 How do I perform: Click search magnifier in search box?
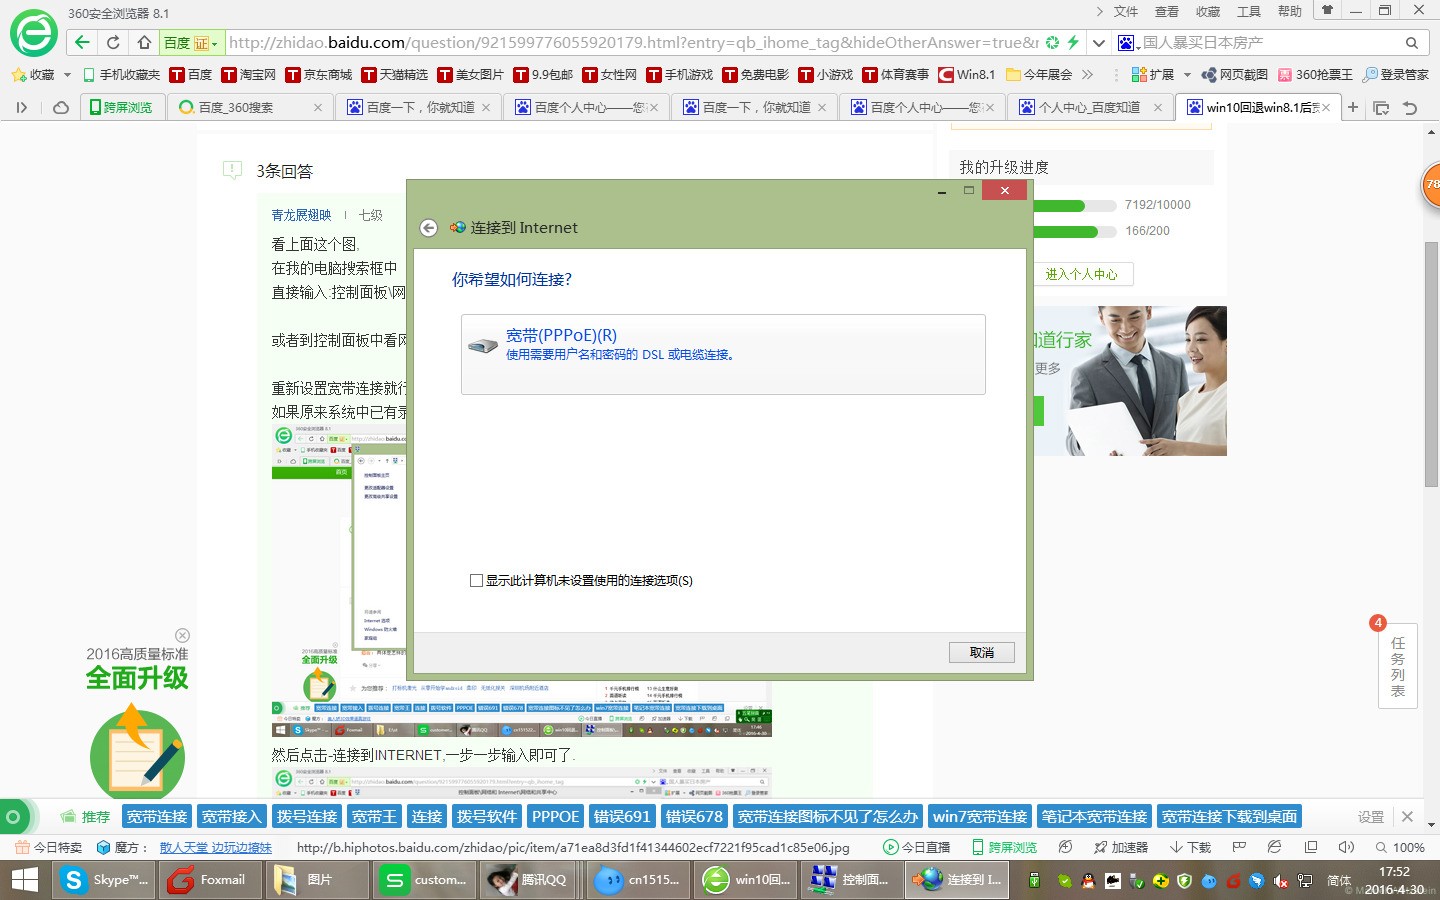coord(1412,43)
